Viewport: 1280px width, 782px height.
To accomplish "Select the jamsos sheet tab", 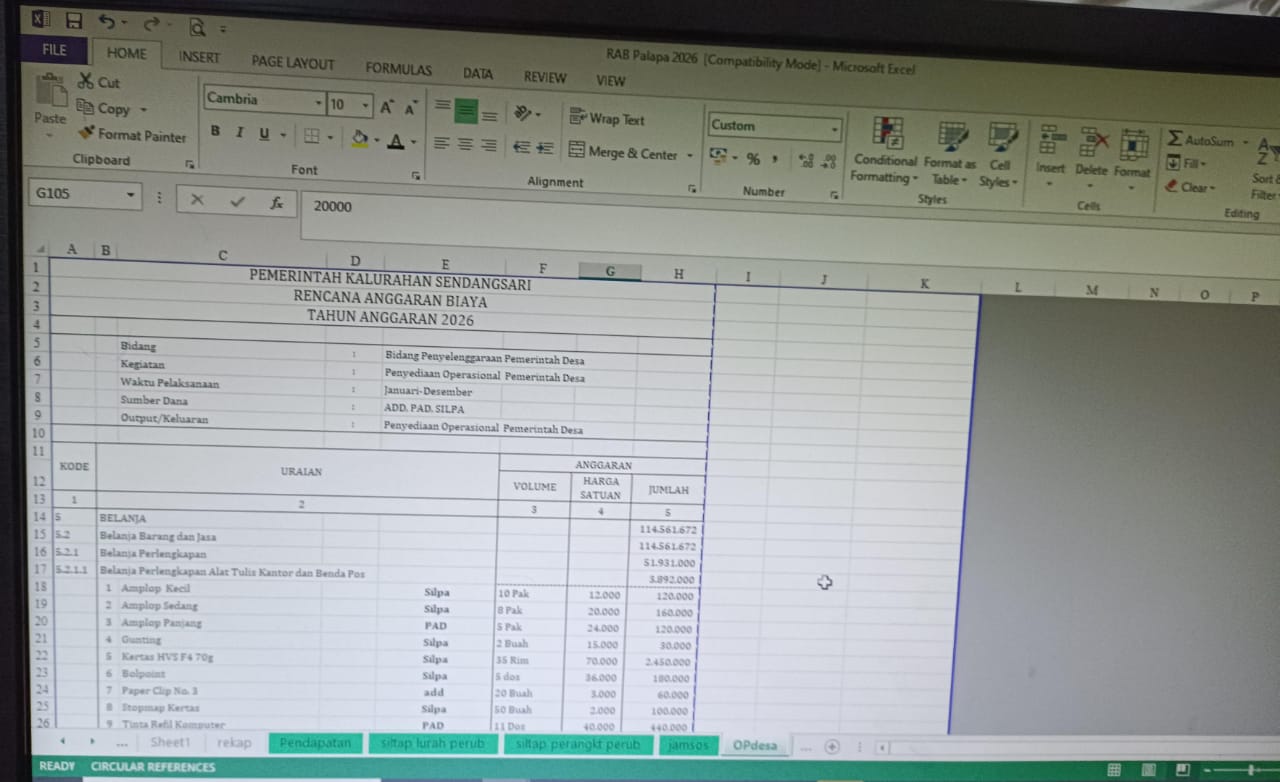I will pos(688,745).
